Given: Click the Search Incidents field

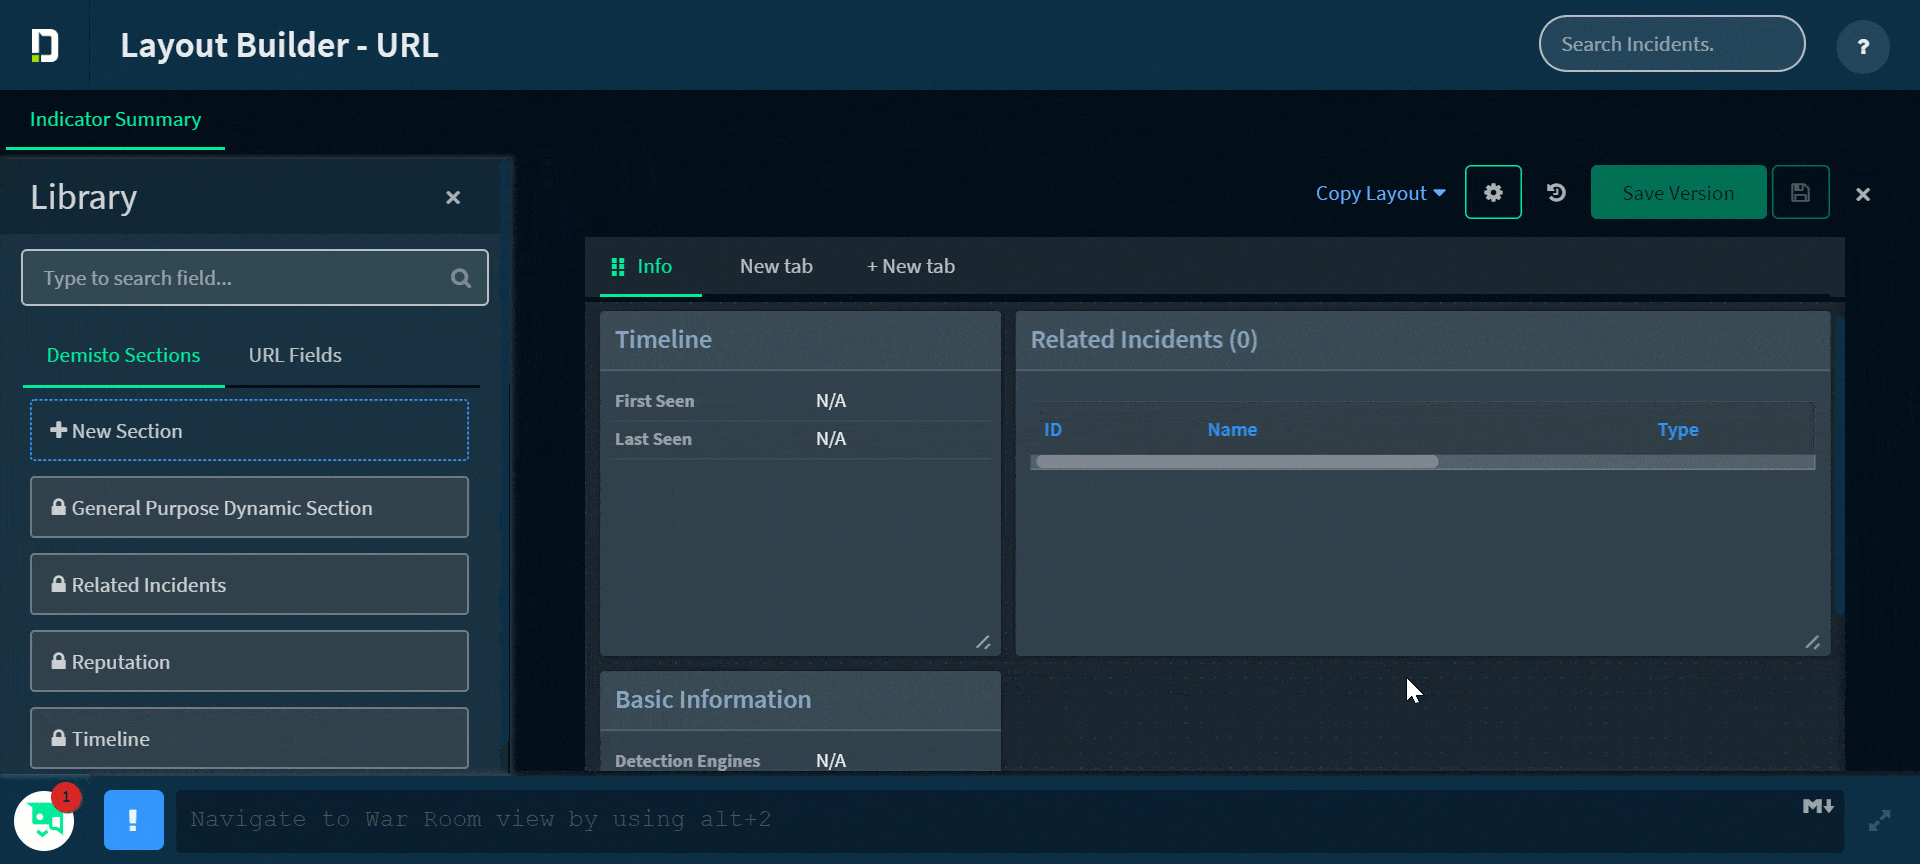Looking at the screenshot, I should (x=1671, y=44).
